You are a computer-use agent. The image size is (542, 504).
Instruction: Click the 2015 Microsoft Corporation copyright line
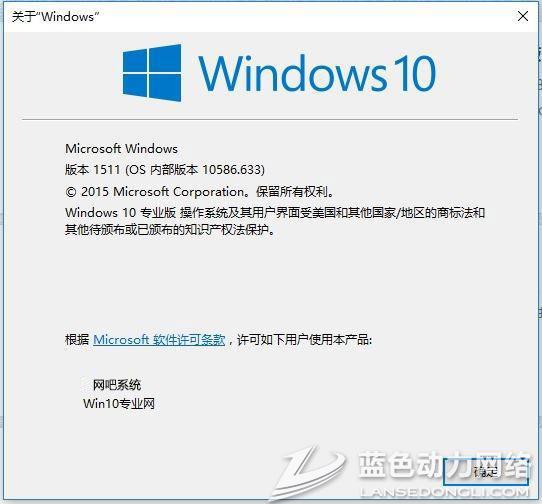[x=200, y=192]
